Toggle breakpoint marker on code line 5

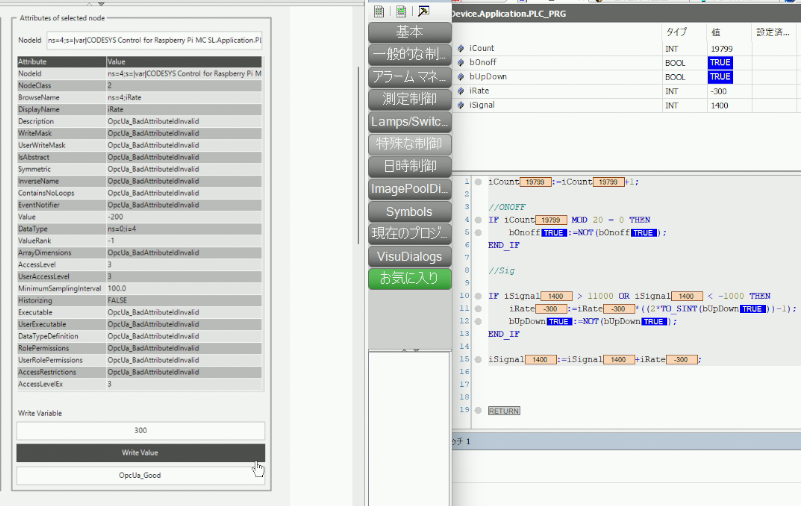click(x=478, y=233)
